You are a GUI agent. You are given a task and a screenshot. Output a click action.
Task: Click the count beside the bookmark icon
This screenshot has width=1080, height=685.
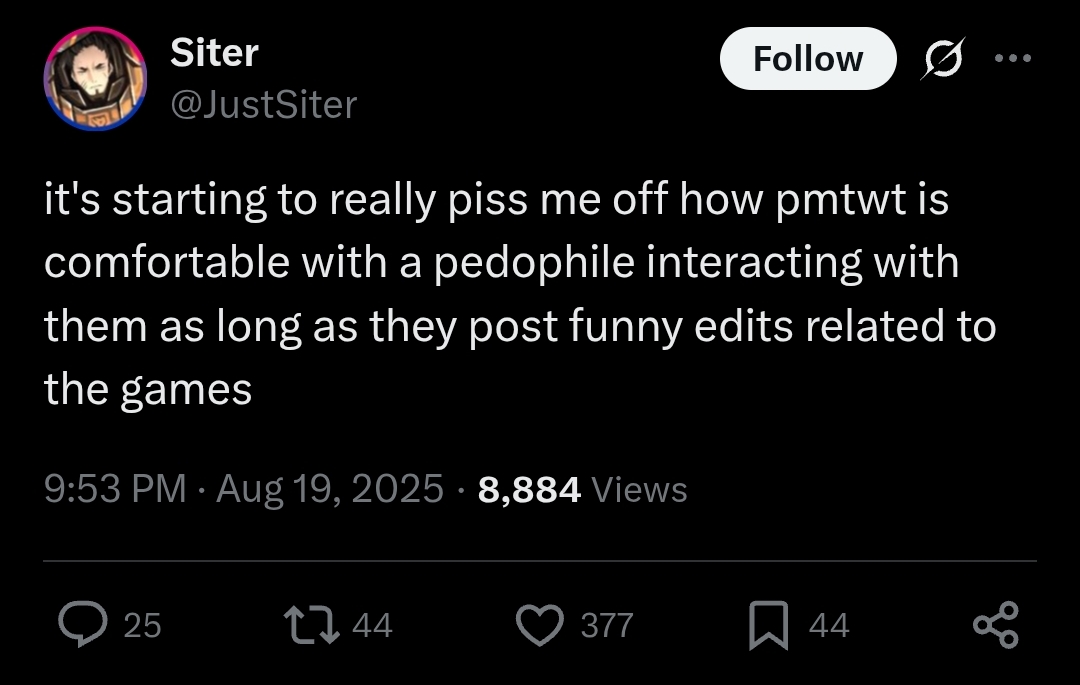pos(828,626)
